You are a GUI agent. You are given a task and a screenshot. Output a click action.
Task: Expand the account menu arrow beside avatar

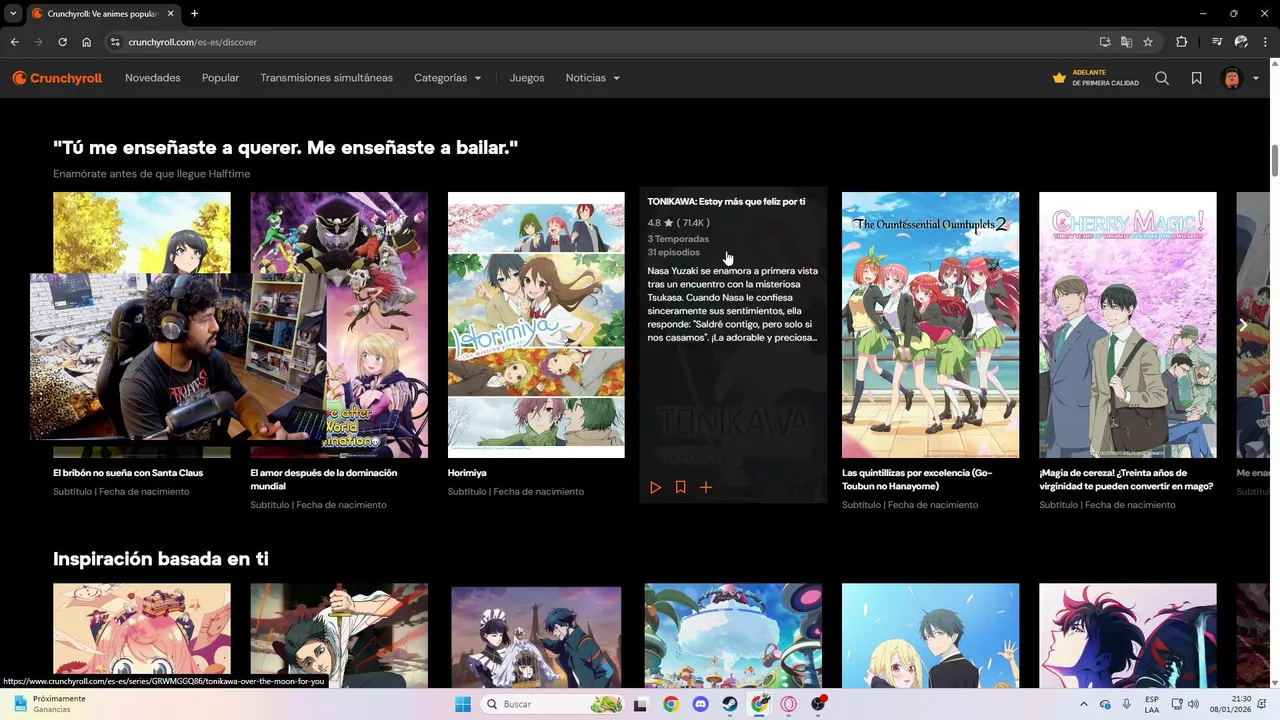click(x=1256, y=78)
